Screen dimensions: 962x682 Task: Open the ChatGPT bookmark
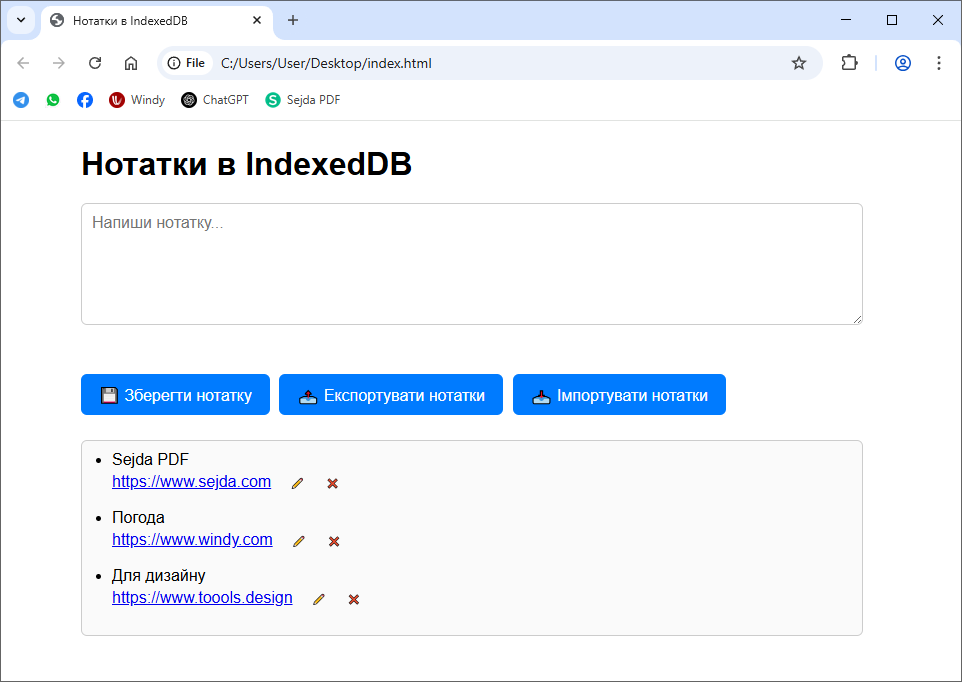pos(215,100)
